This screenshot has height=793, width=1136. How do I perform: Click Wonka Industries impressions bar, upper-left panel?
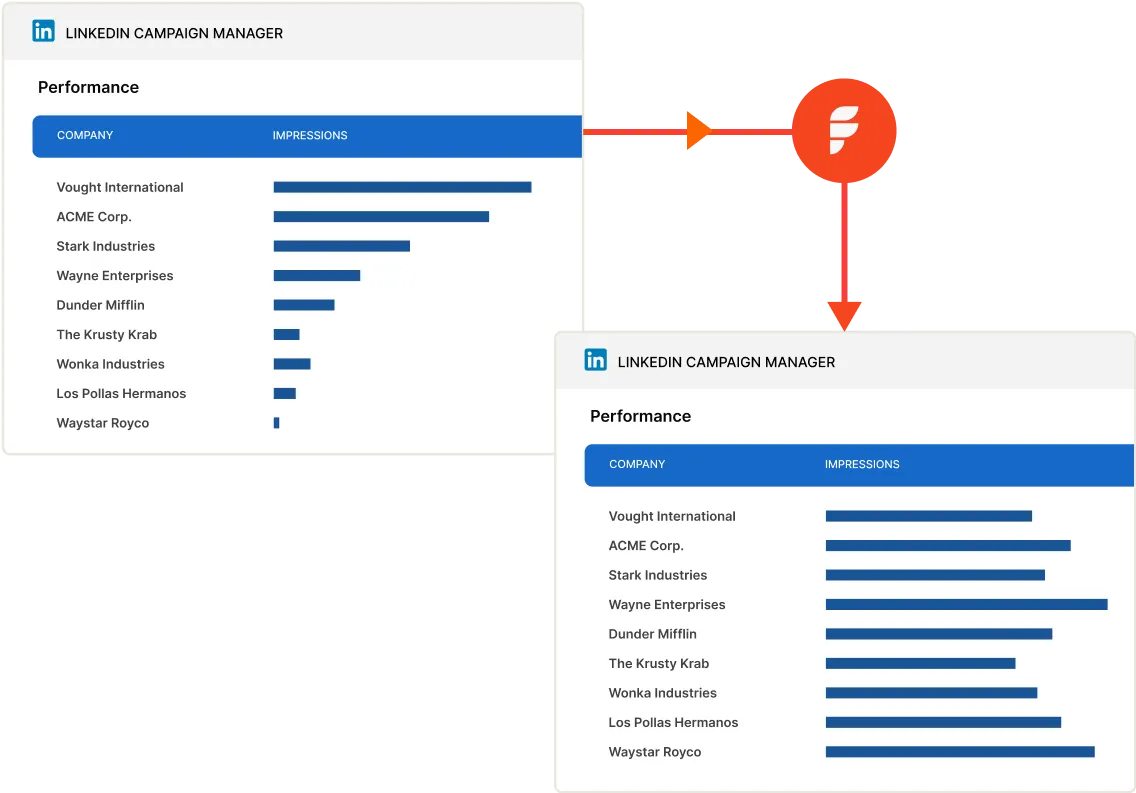click(292, 364)
